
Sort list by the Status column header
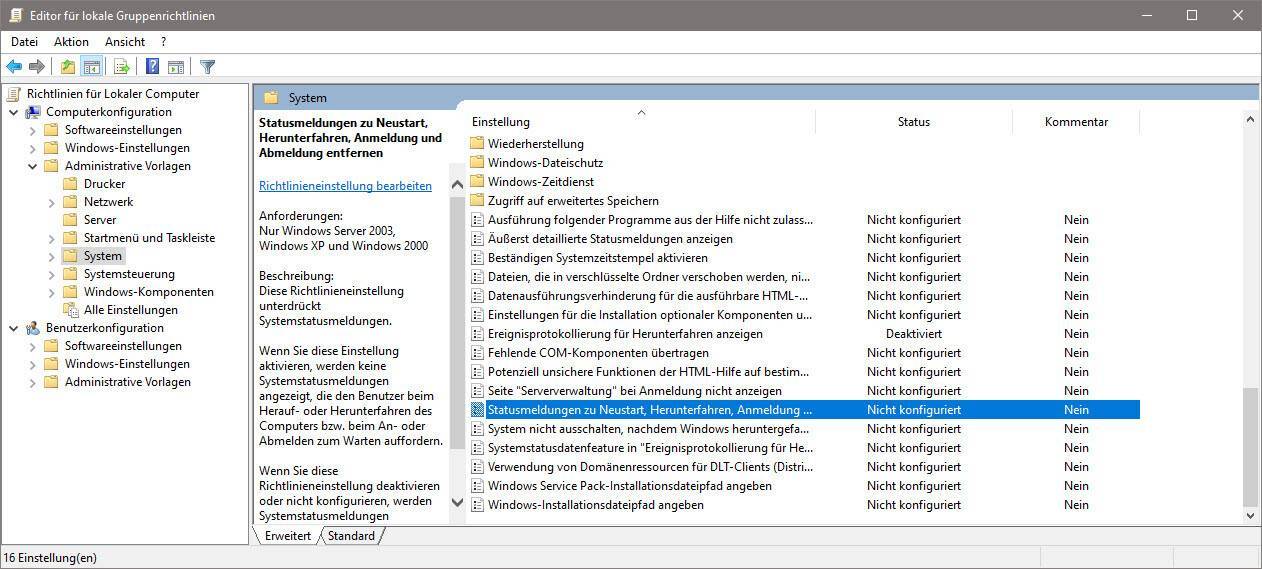(x=913, y=122)
